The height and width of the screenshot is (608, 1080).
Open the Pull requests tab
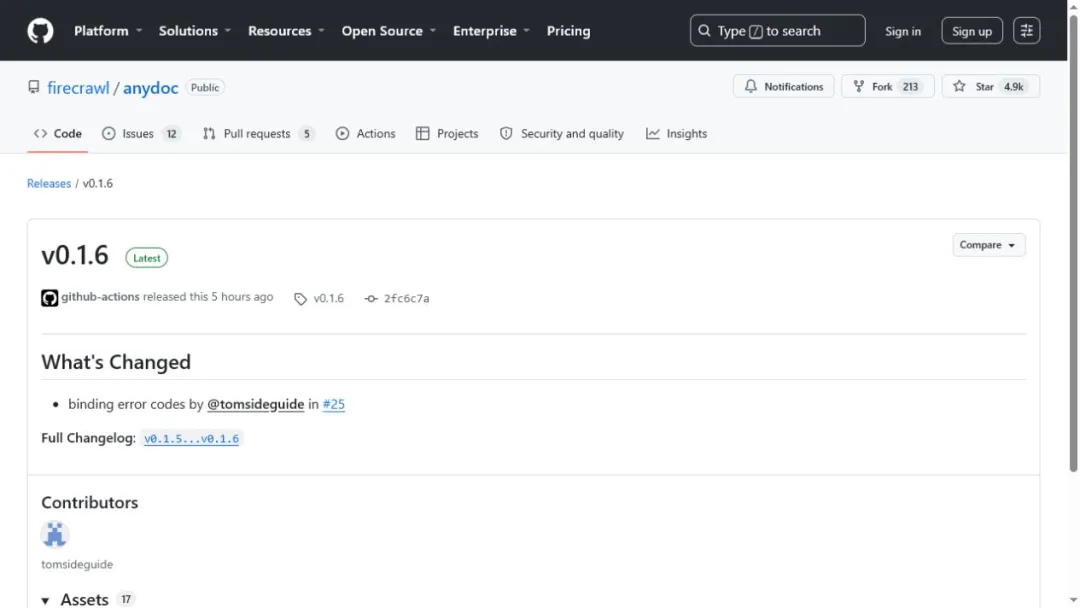[258, 134]
